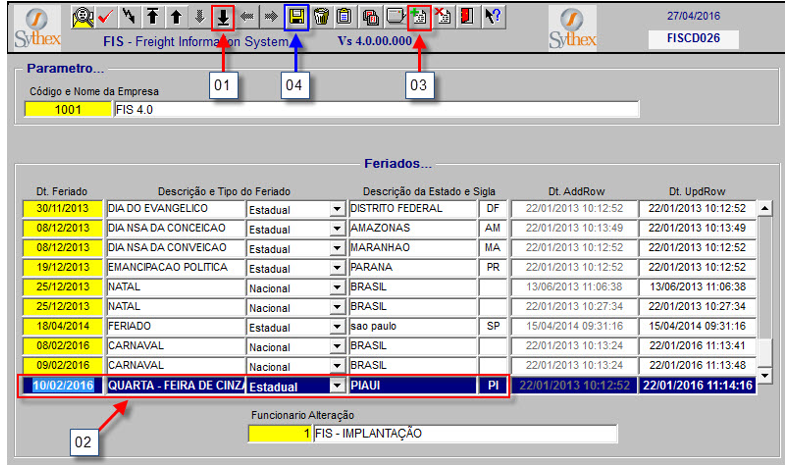
Task: Expand type dropdown for EMANCIPACAO POLITICA row
Action: [x=336, y=268]
